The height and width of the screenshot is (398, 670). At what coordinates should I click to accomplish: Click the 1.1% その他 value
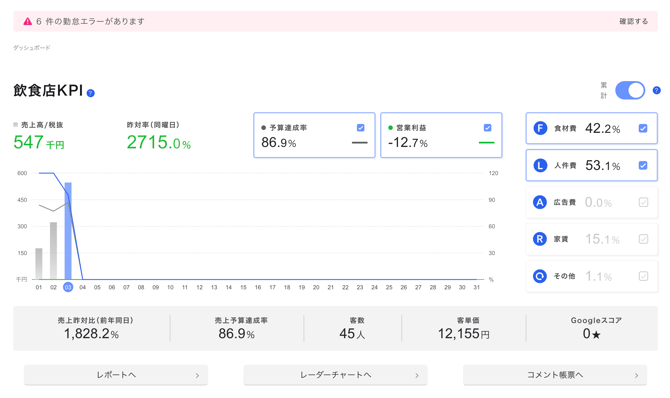(599, 276)
